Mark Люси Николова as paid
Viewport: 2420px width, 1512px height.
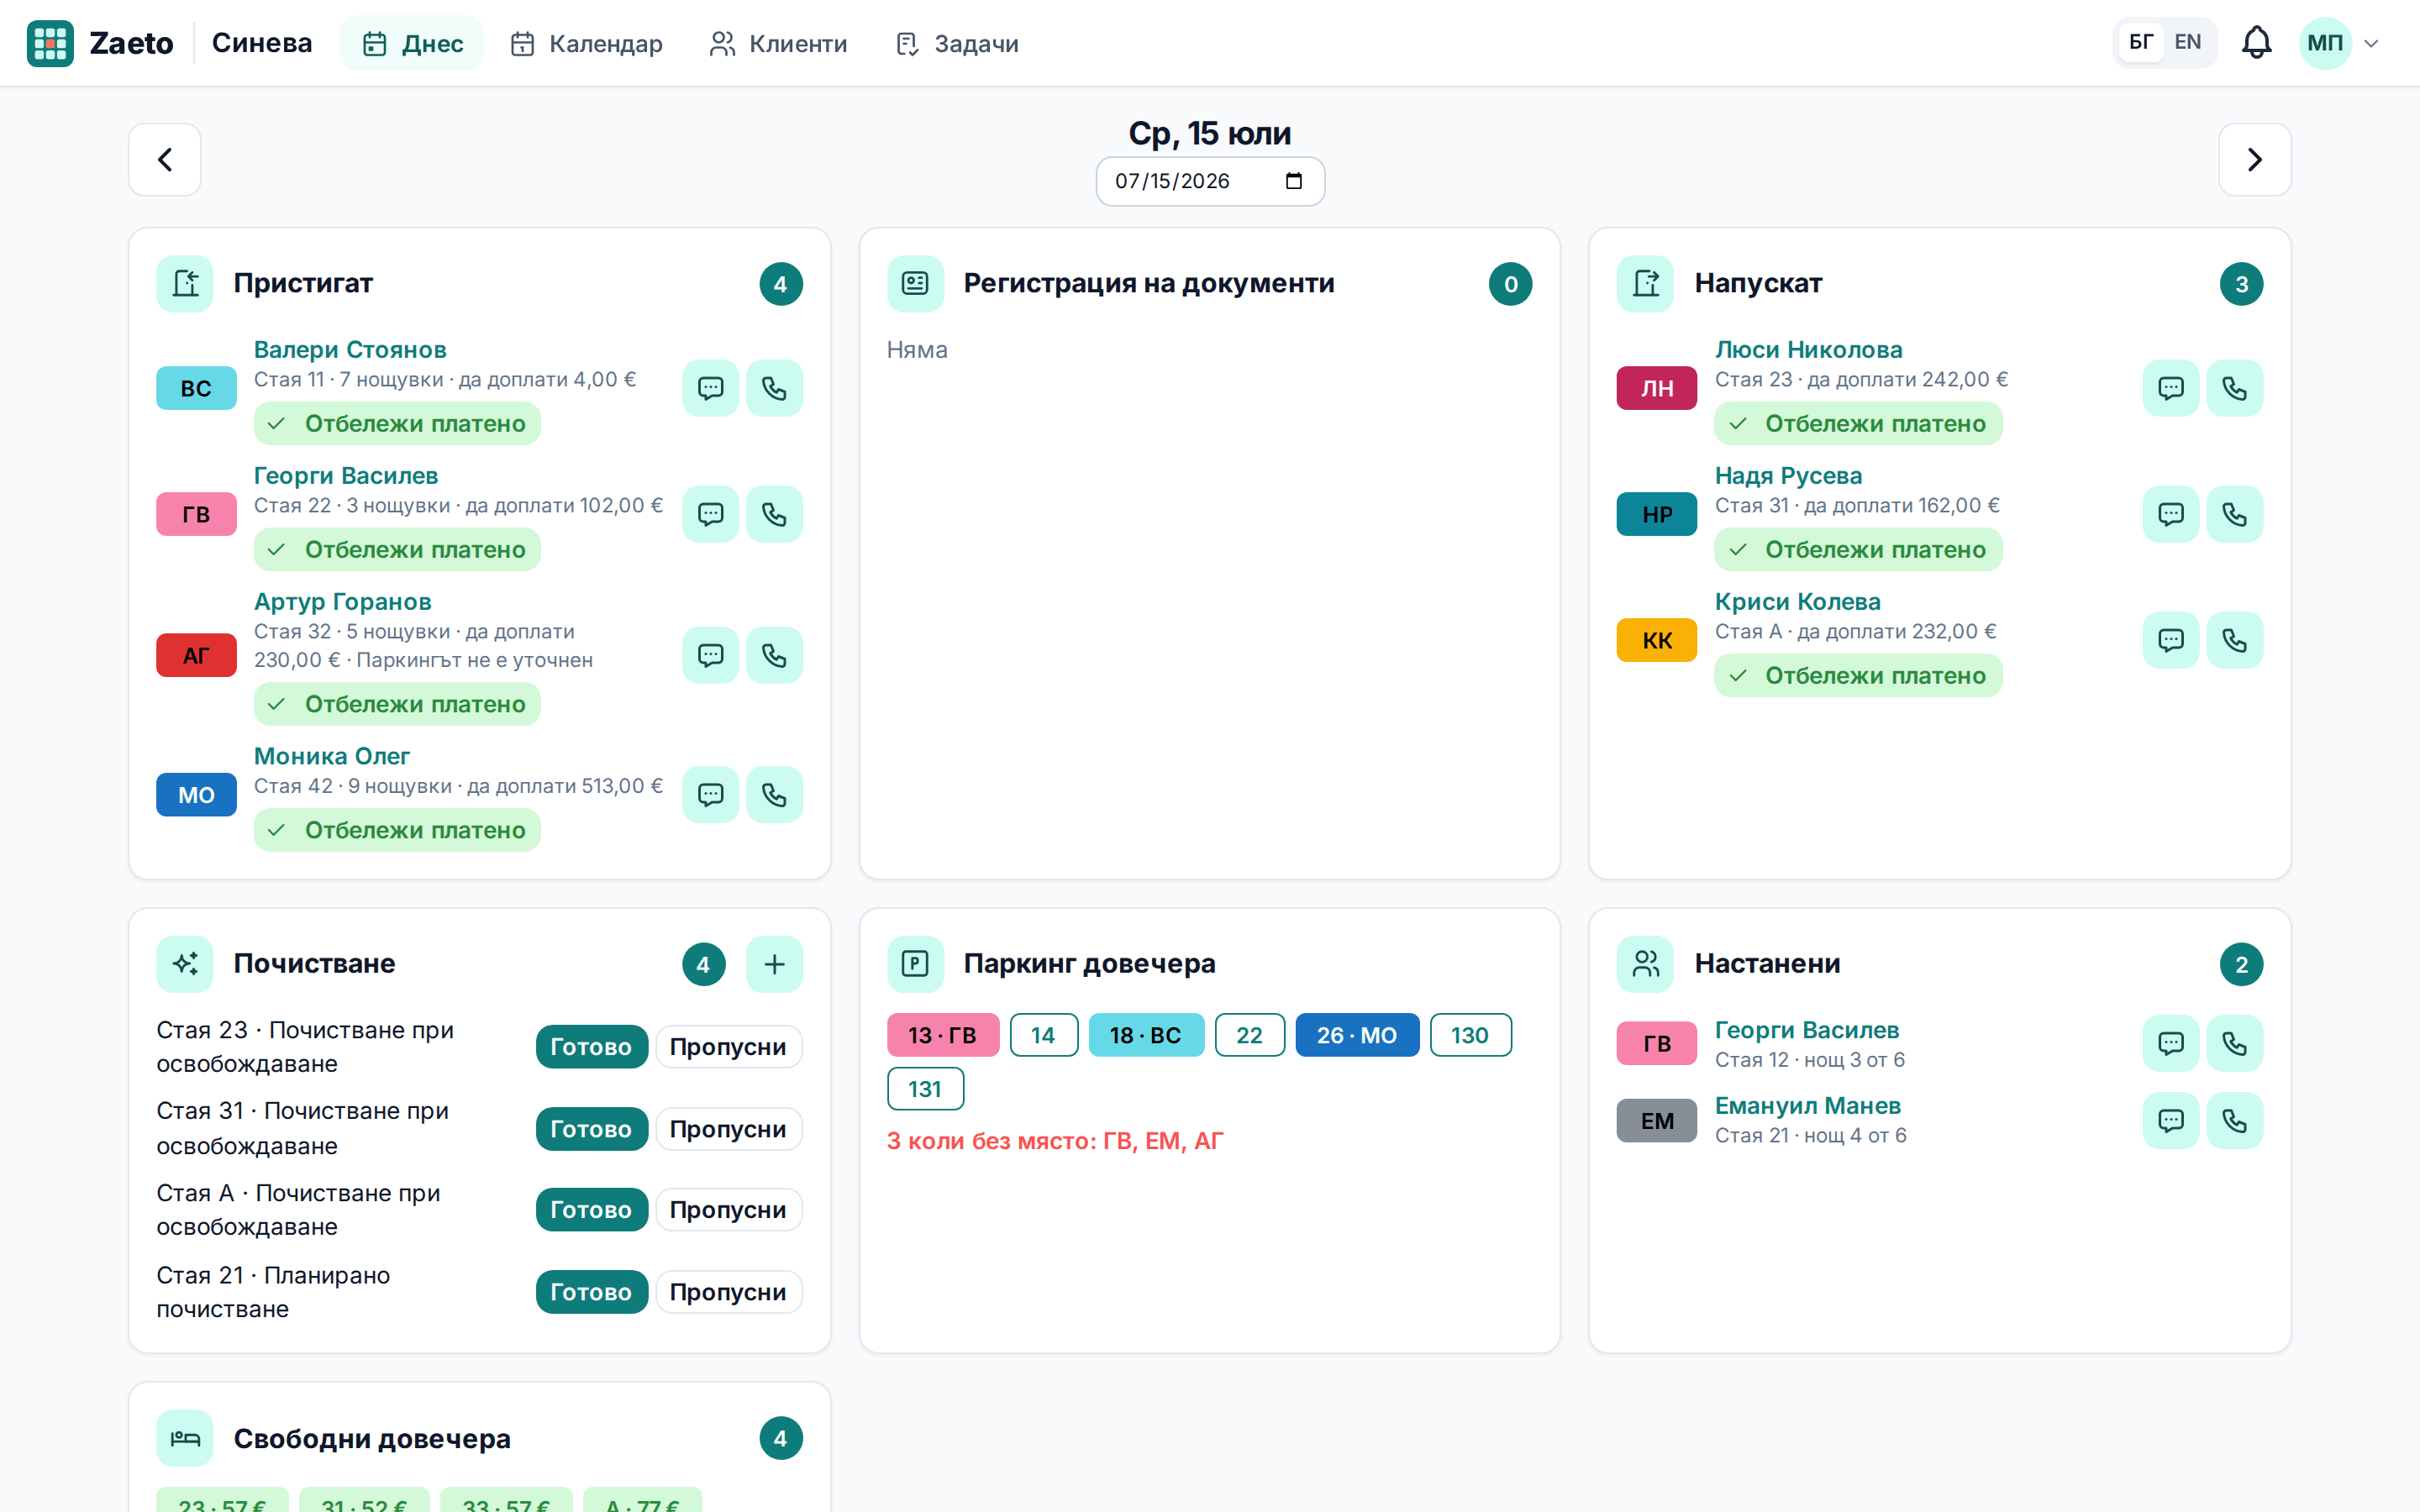[1858, 424]
